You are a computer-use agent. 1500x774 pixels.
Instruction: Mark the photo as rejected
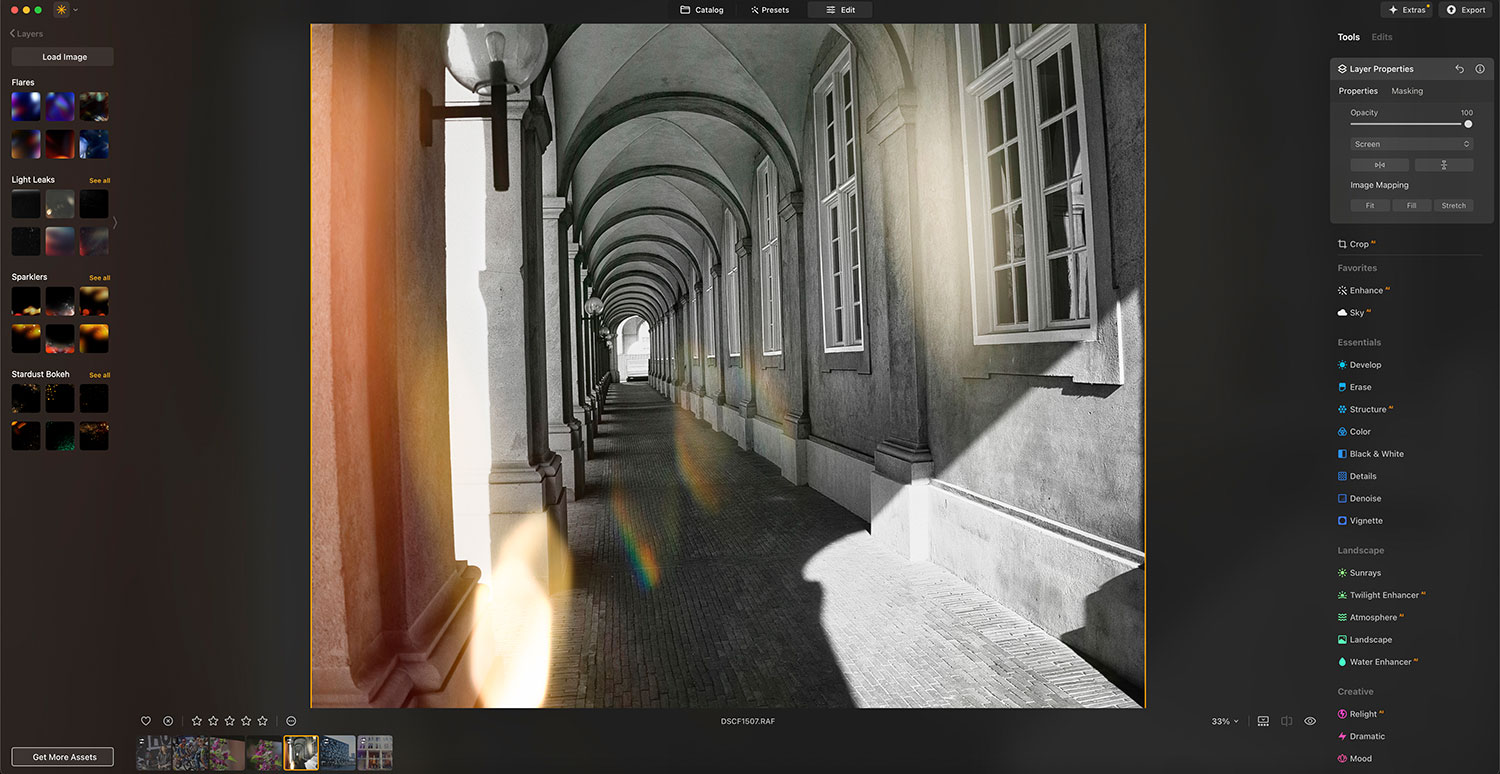[168, 721]
